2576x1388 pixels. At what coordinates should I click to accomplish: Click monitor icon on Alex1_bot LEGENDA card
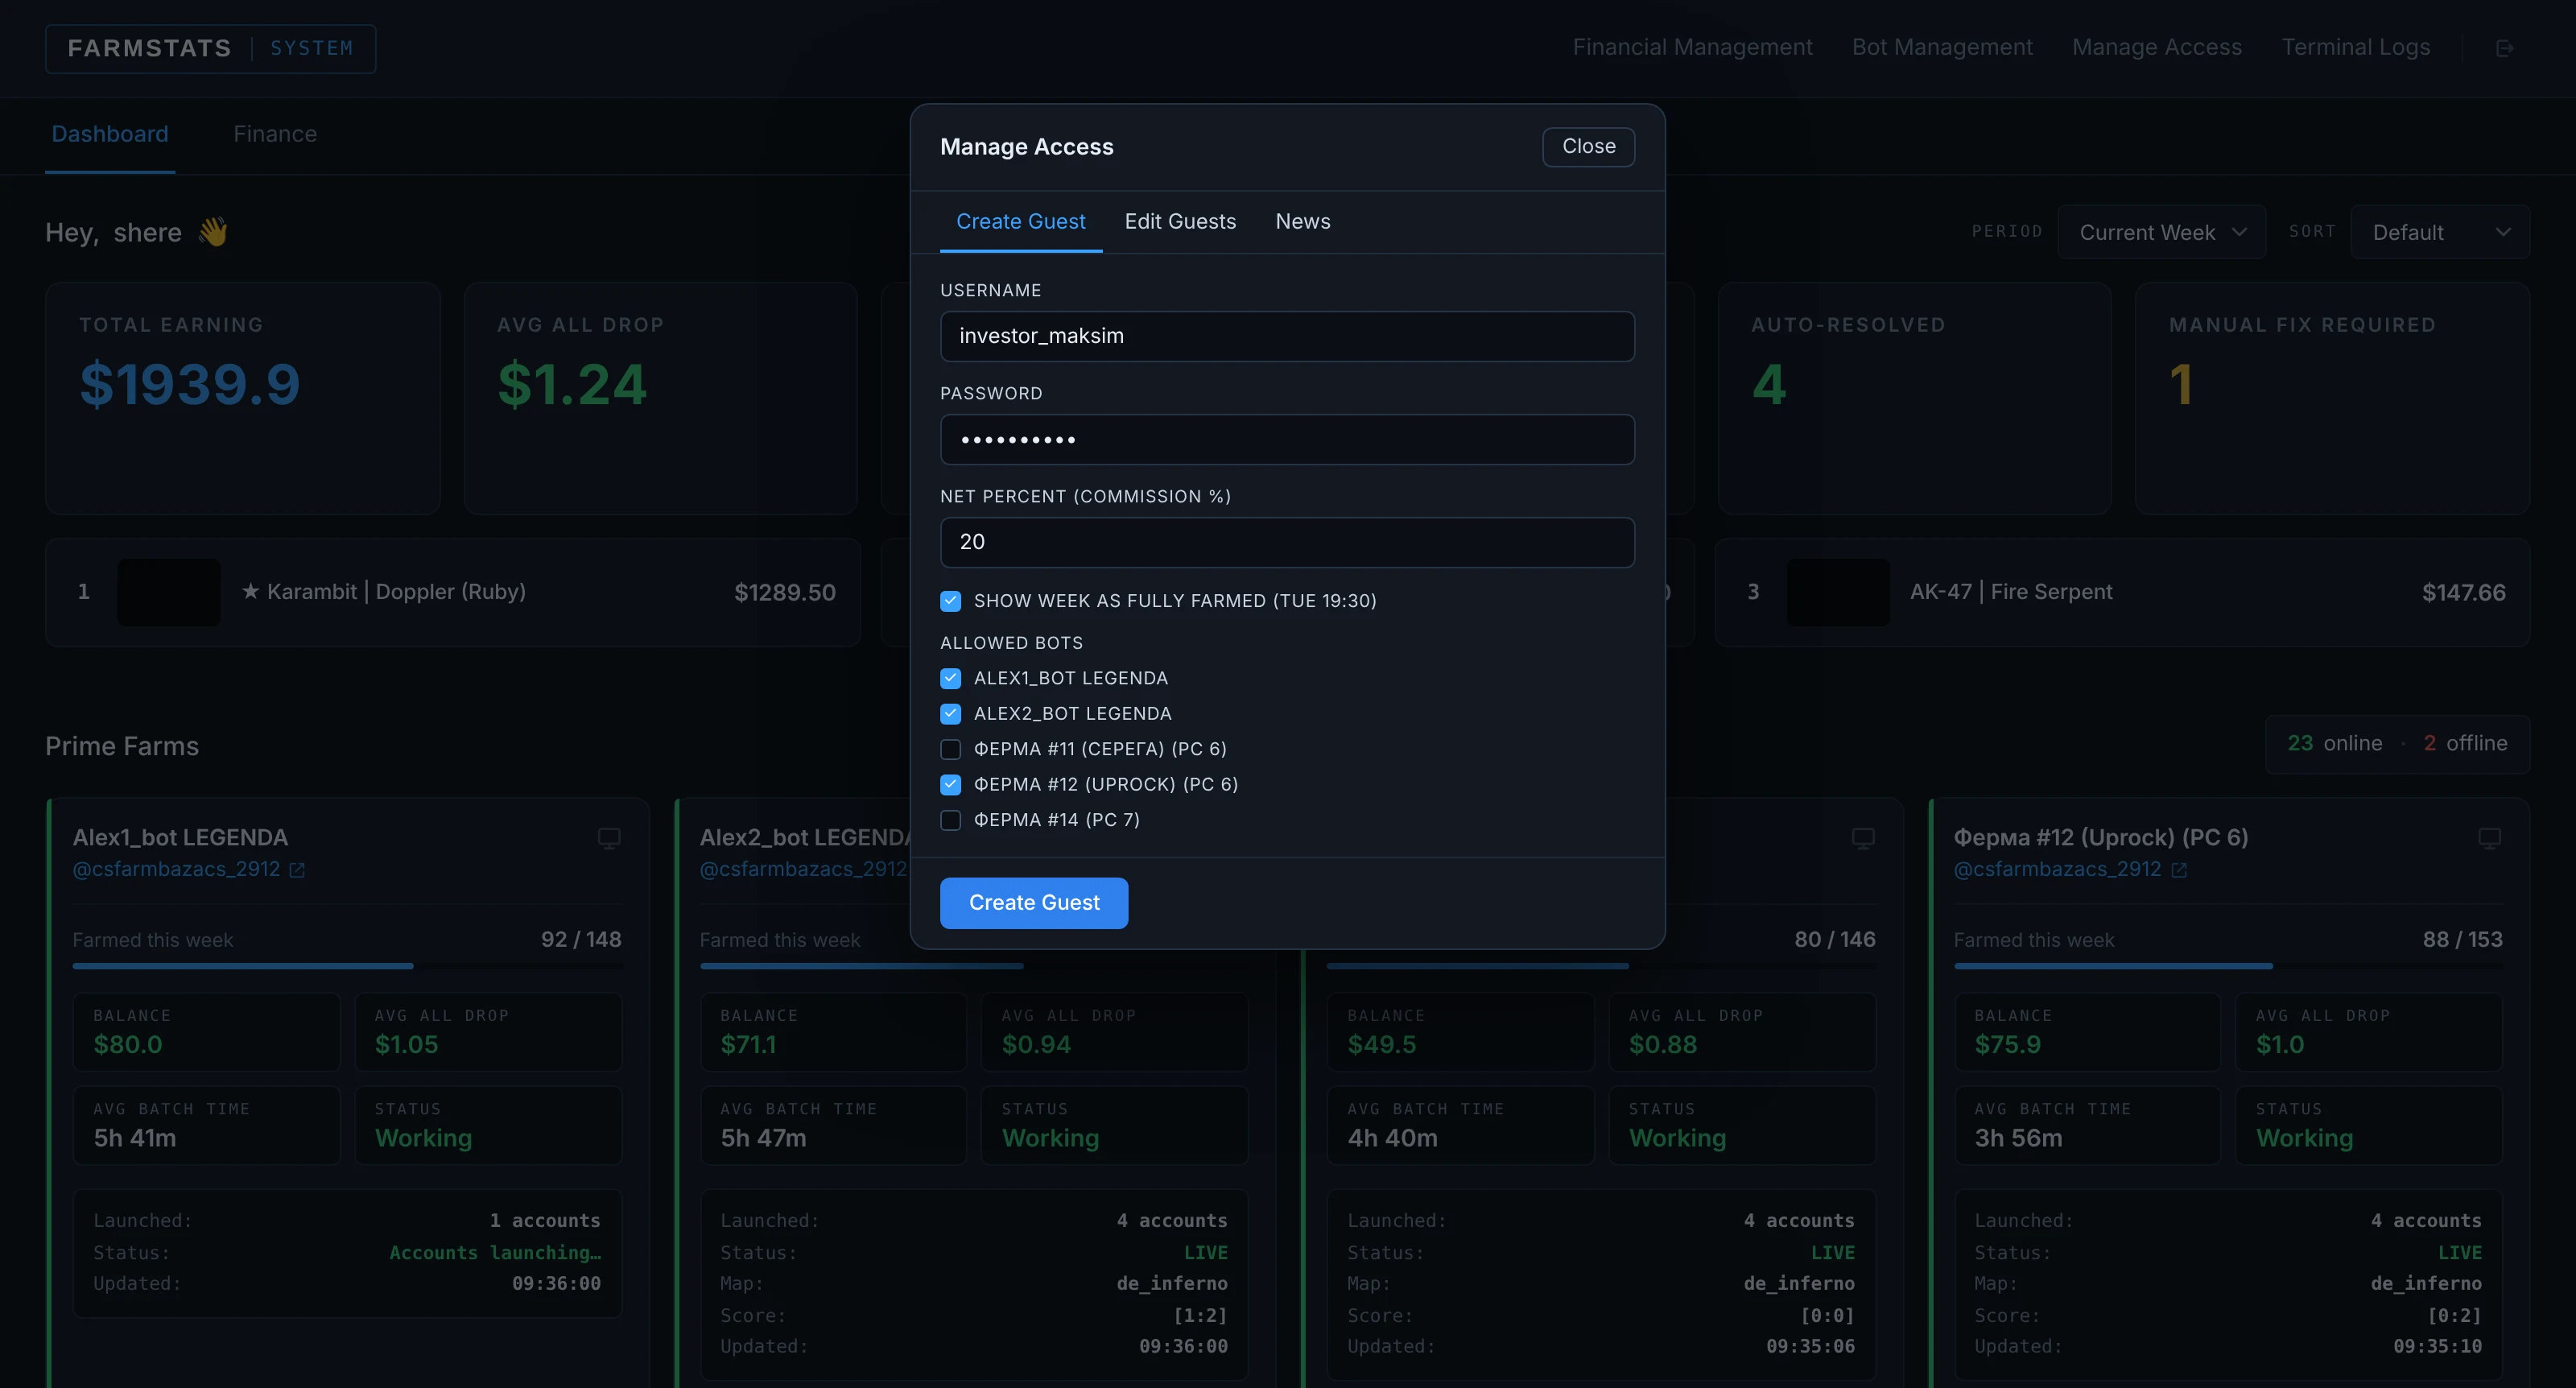pos(609,838)
